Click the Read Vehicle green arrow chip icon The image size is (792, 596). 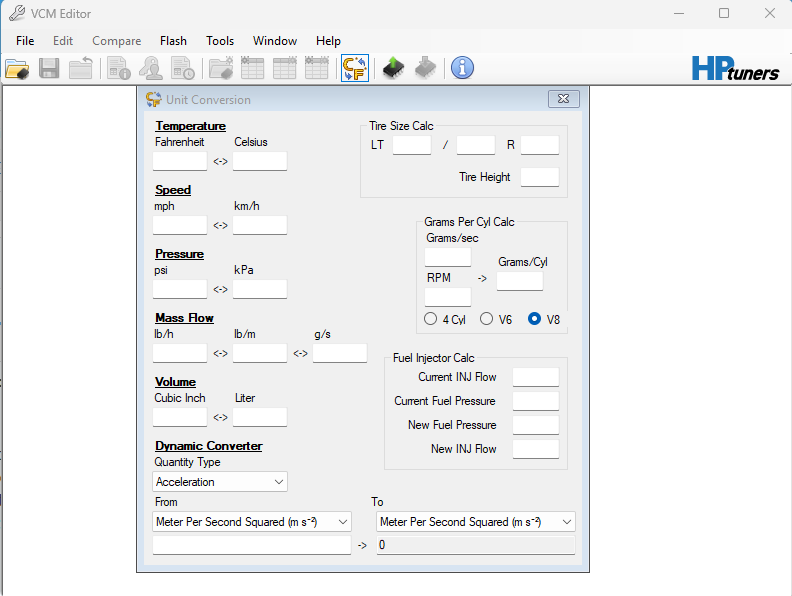393,68
